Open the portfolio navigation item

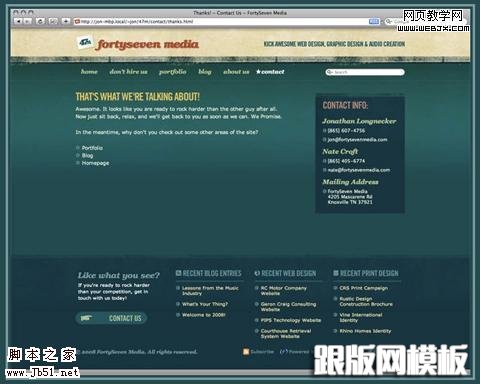[x=172, y=72]
